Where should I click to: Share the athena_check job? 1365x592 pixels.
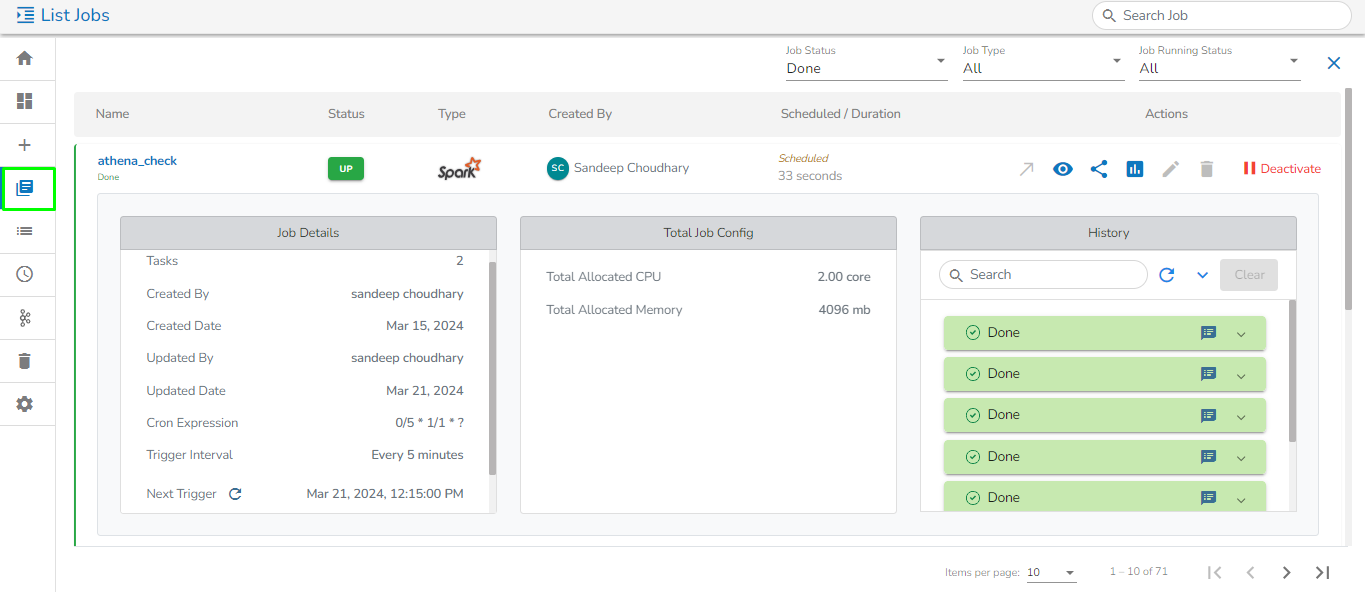pyautogui.click(x=1098, y=169)
